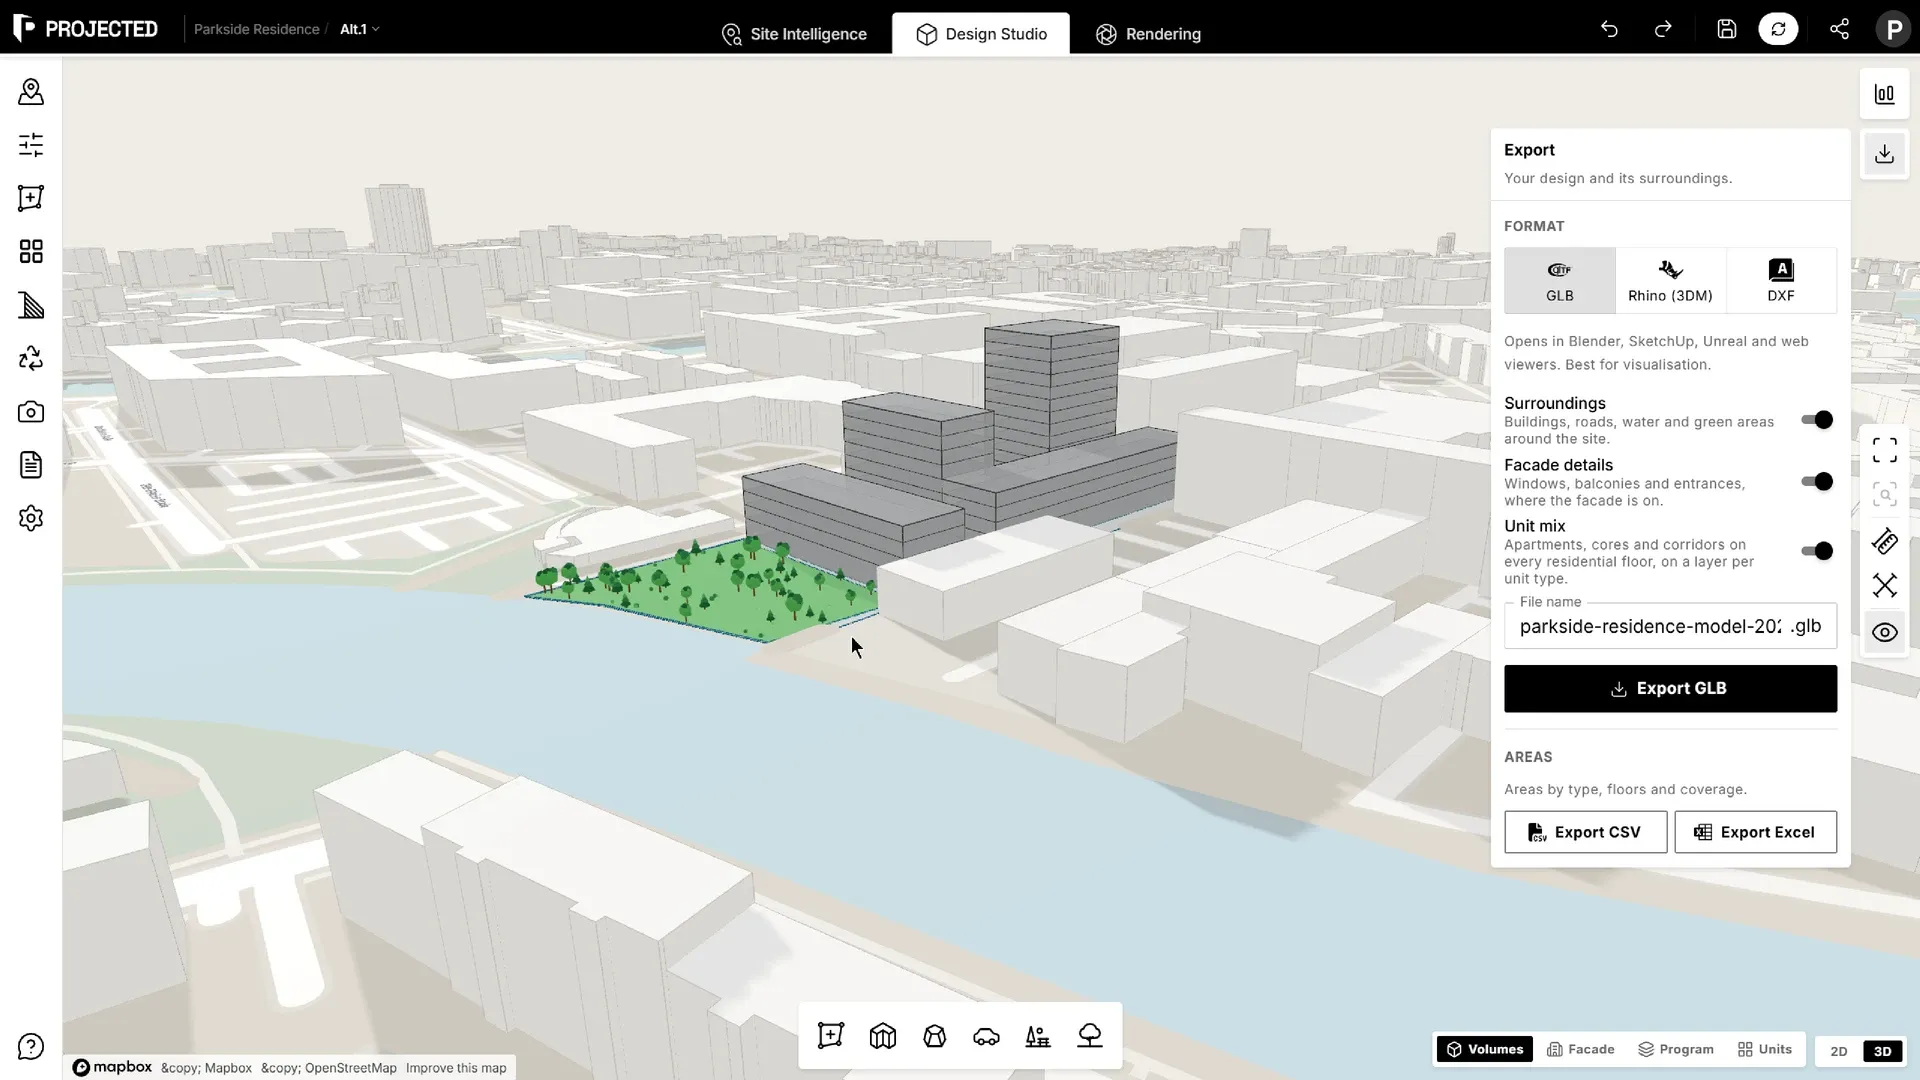Select the DXF format
This screenshot has width=1920, height=1080.
[1781, 281]
